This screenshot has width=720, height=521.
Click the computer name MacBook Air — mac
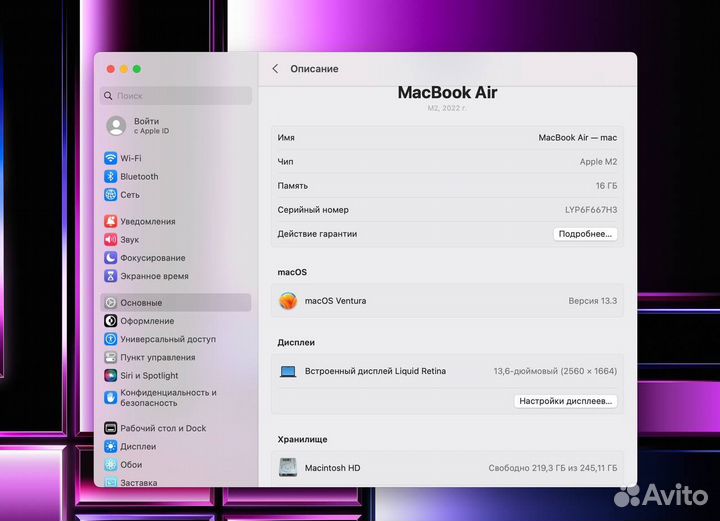pyautogui.click(x=578, y=138)
